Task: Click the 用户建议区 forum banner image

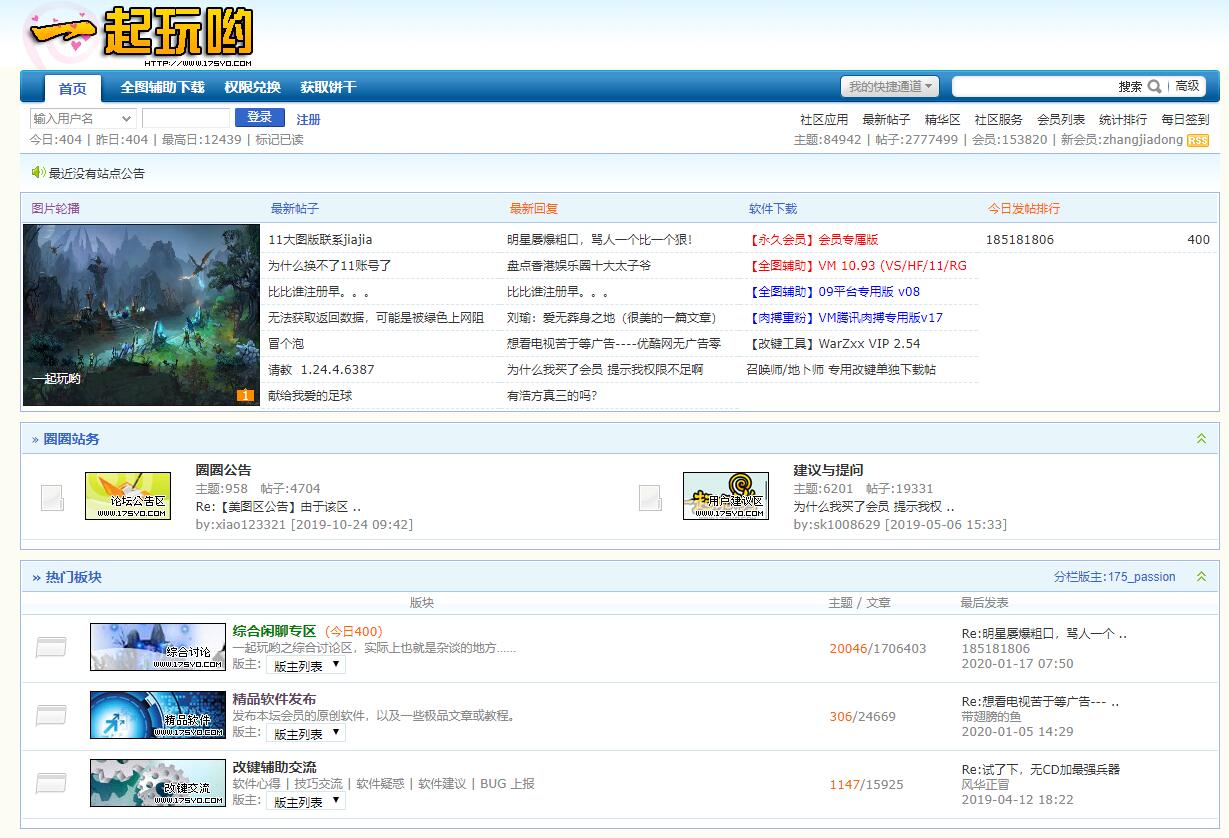Action: pos(726,496)
